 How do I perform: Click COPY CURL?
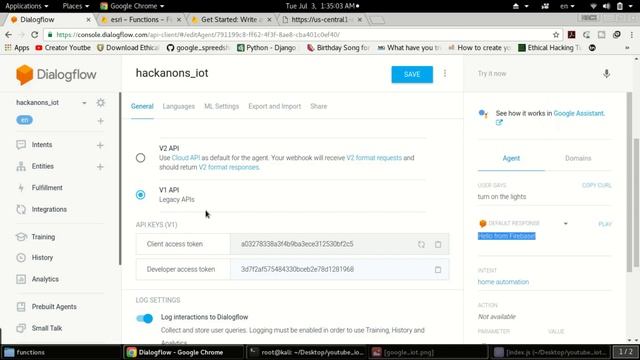pos(597,185)
